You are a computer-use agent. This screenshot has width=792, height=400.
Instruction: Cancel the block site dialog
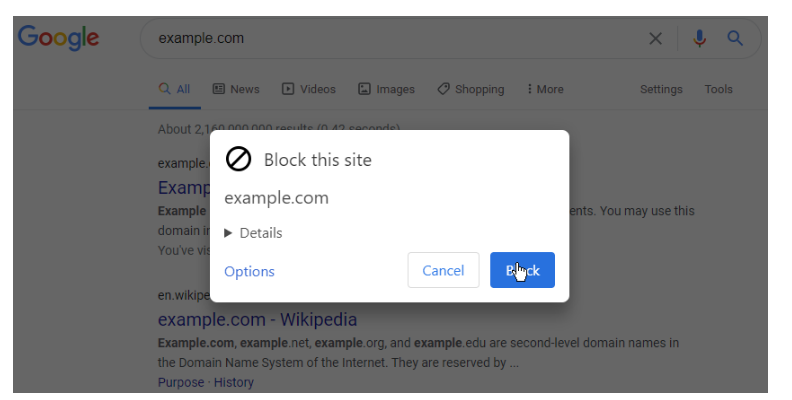(x=443, y=270)
